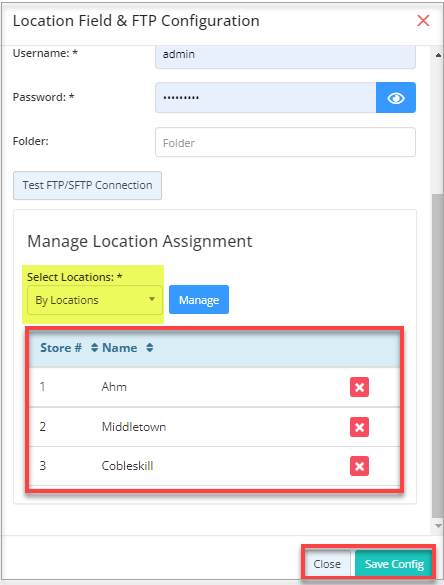Click the By Locations dropdown arrow
The height and width of the screenshot is (585, 444).
[x=152, y=299]
